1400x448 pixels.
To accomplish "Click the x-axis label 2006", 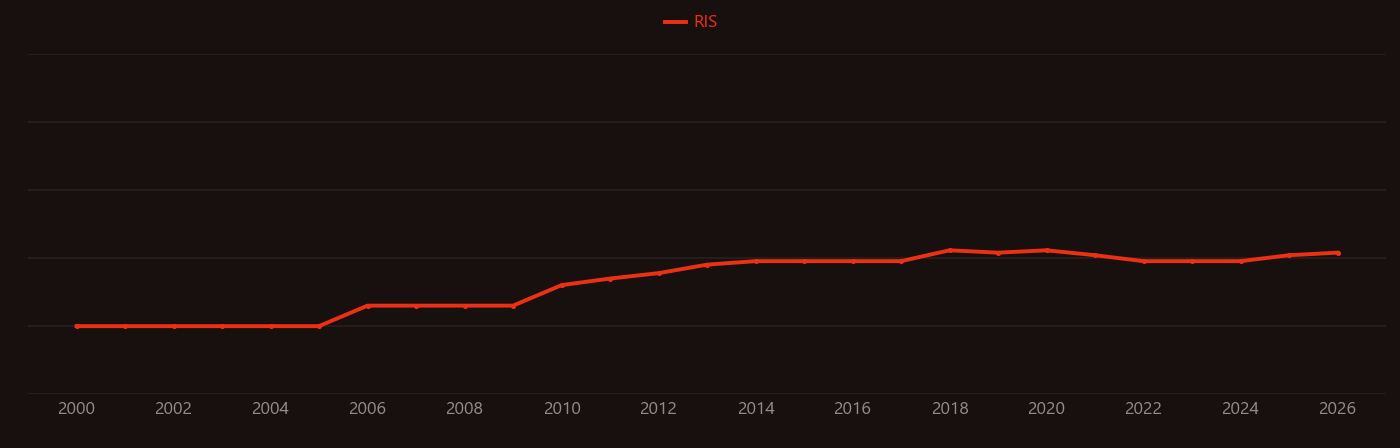I will pyautogui.click(x=368, y=409).
